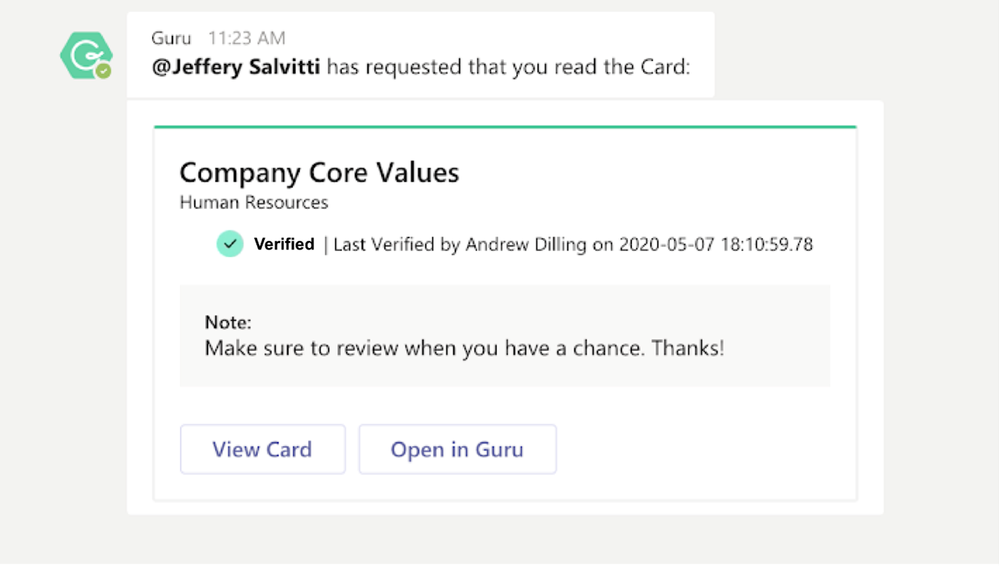Click the Company Core Values card title

[x=319, y=172]
